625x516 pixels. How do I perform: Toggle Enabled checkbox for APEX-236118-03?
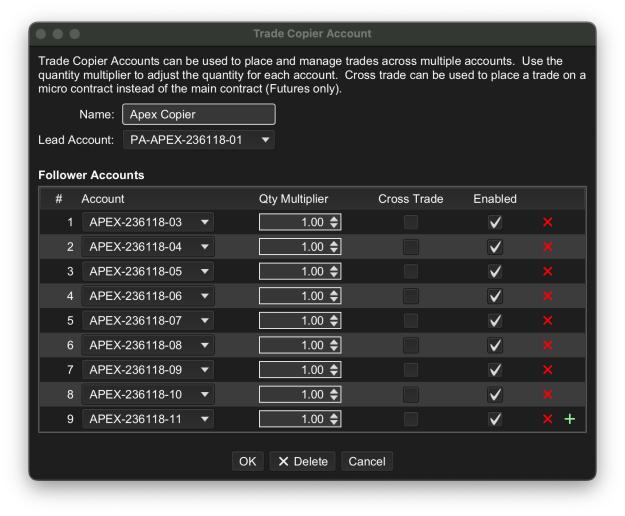pos(495,222)
